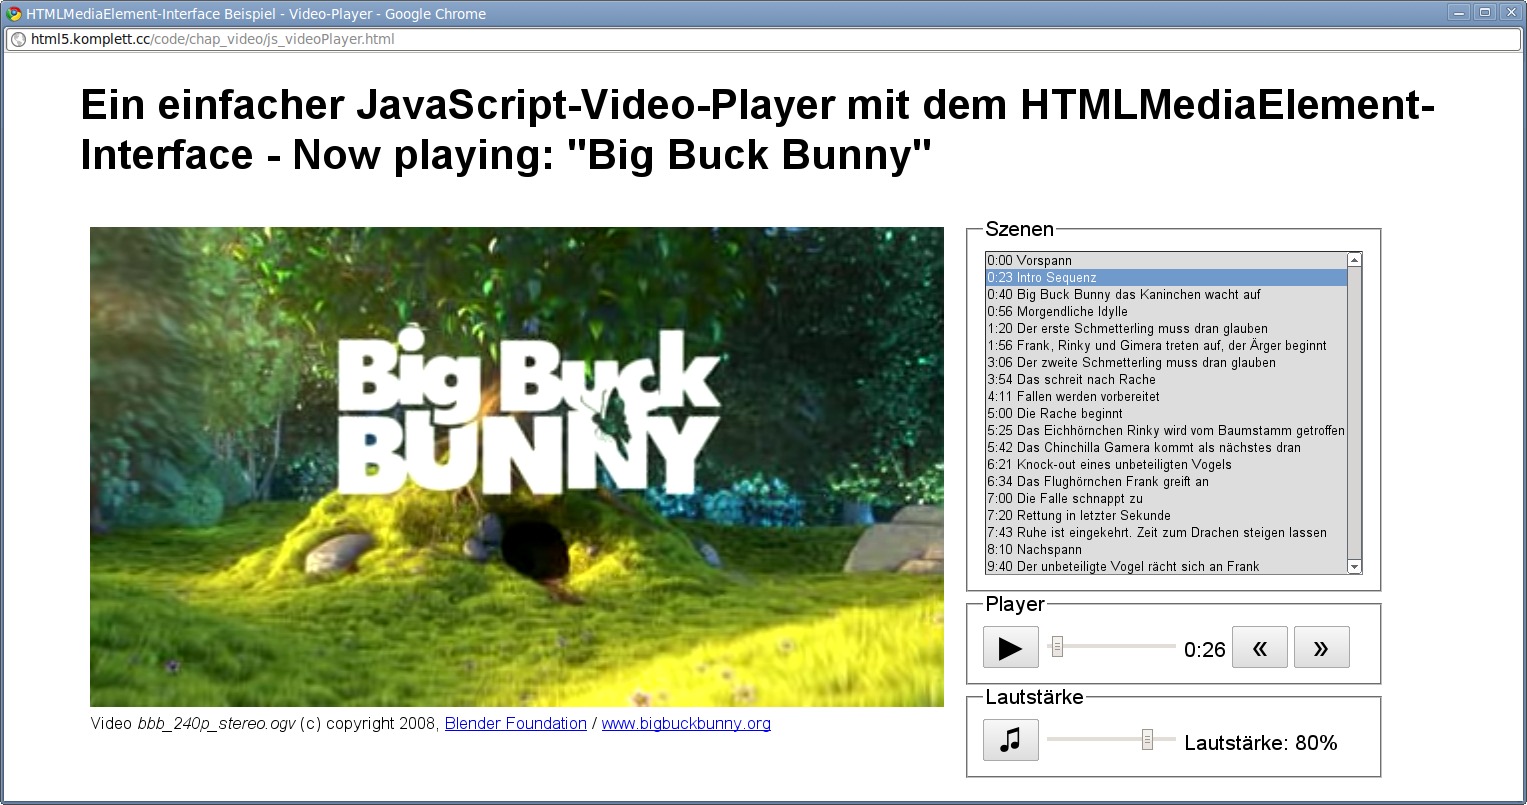Image resolution: width=1527 pixels, height=805 pixels.
Task: Click the Lautstärke volume slider handle
Action: (1147, 739)
